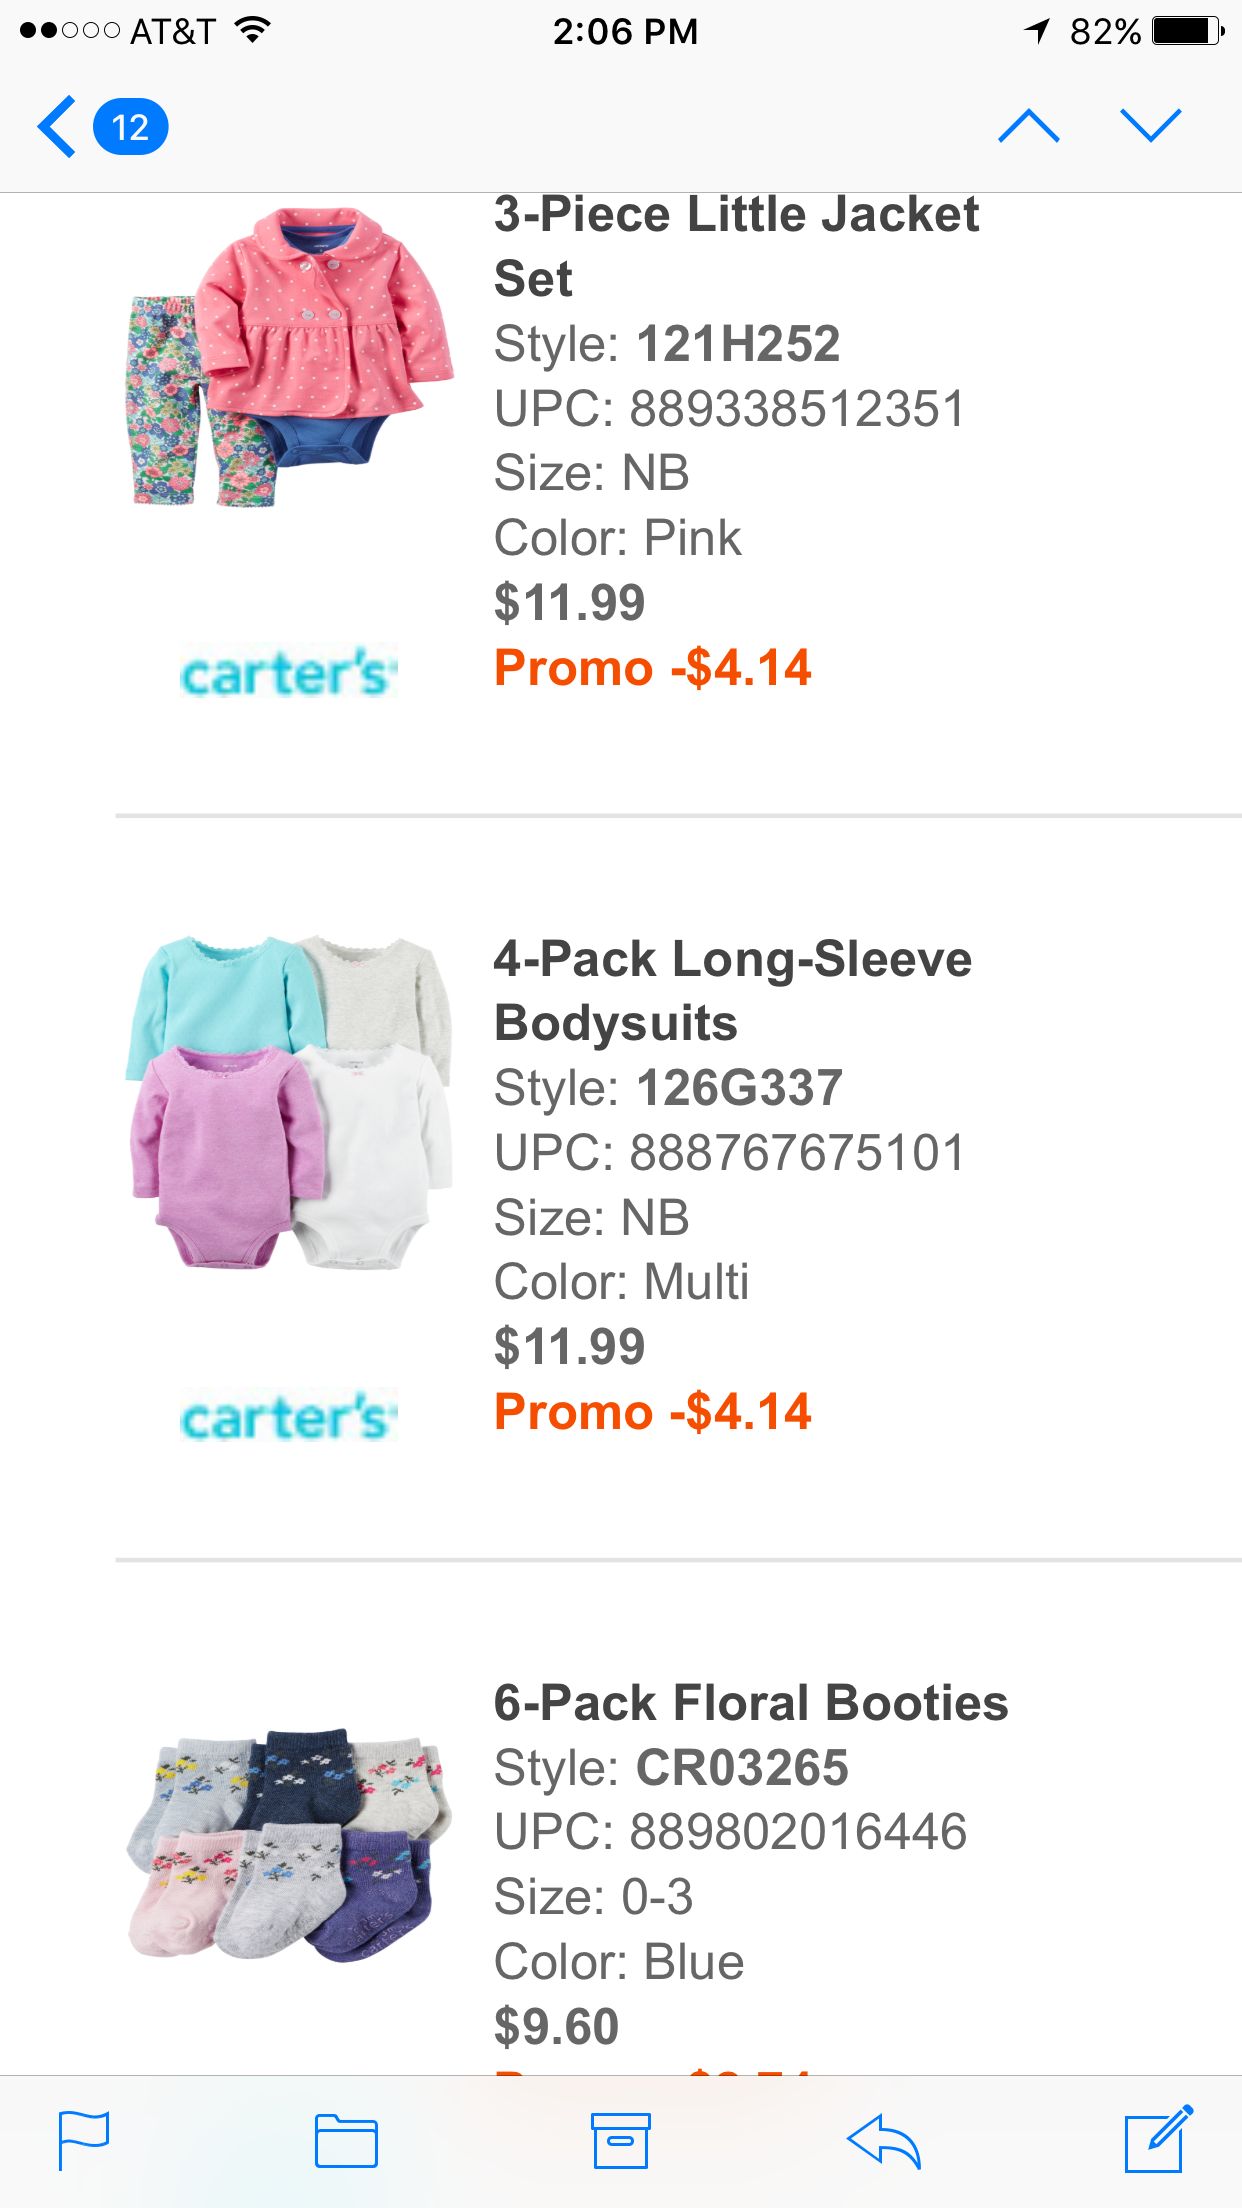Tap the 4-Pack Long-Sleeve Bodysuits title
1242x2208 pixels.
pyautogui.click(x=732, y=990)
